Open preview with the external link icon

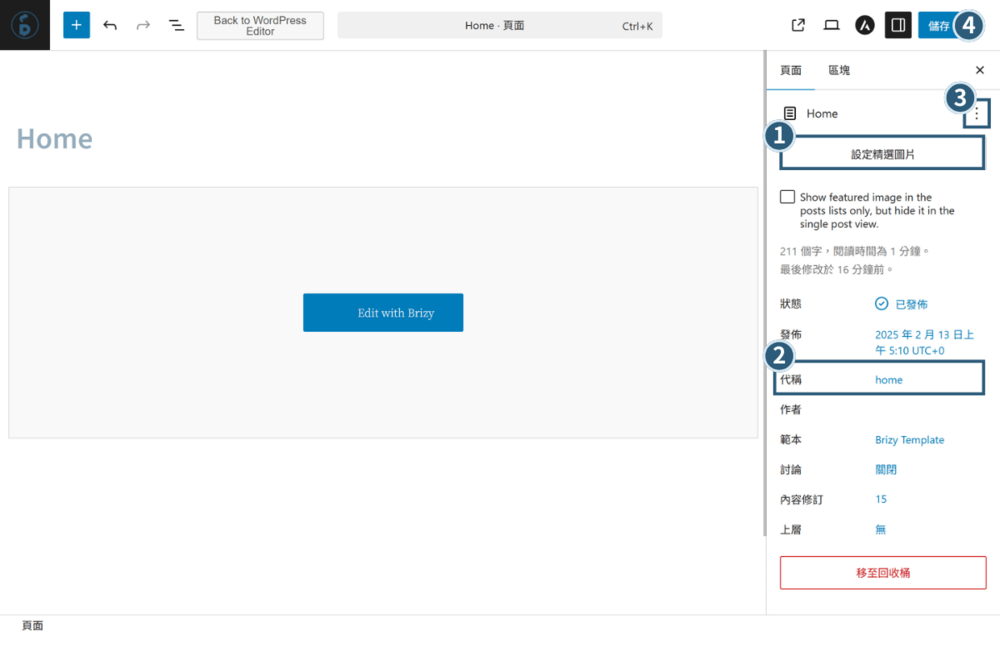797,24
